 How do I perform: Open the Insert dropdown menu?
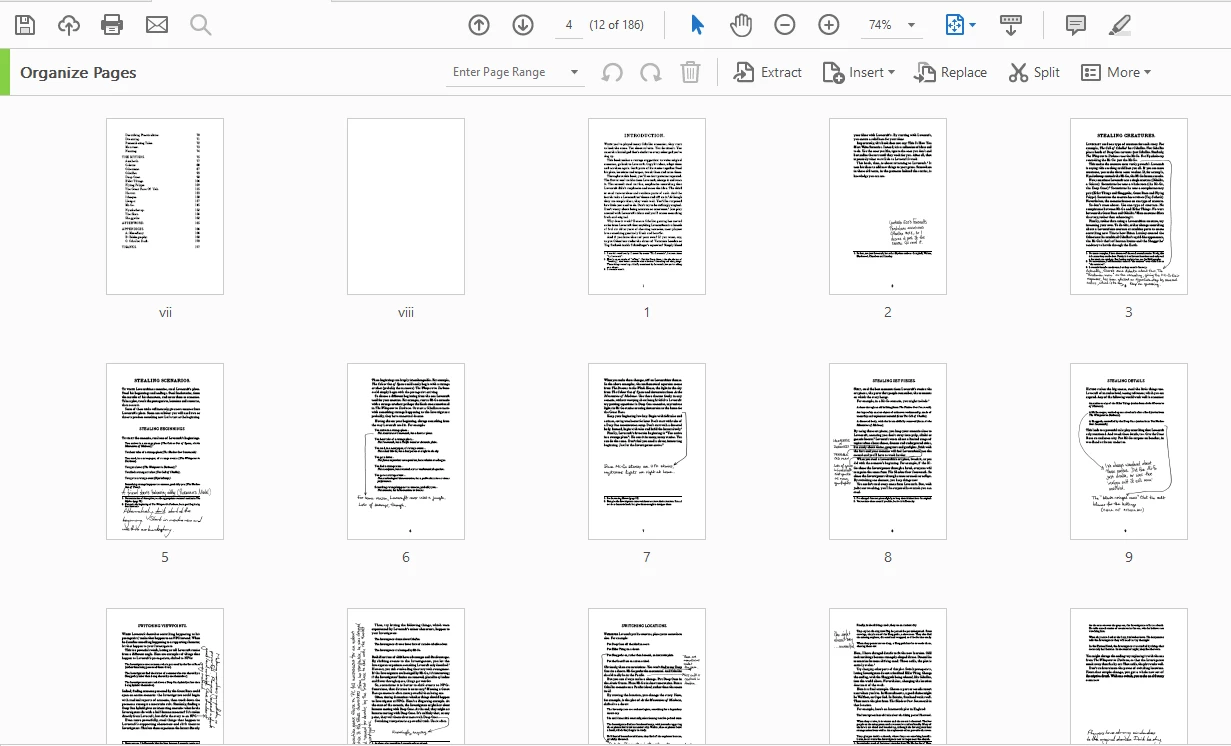pos(858,72)
